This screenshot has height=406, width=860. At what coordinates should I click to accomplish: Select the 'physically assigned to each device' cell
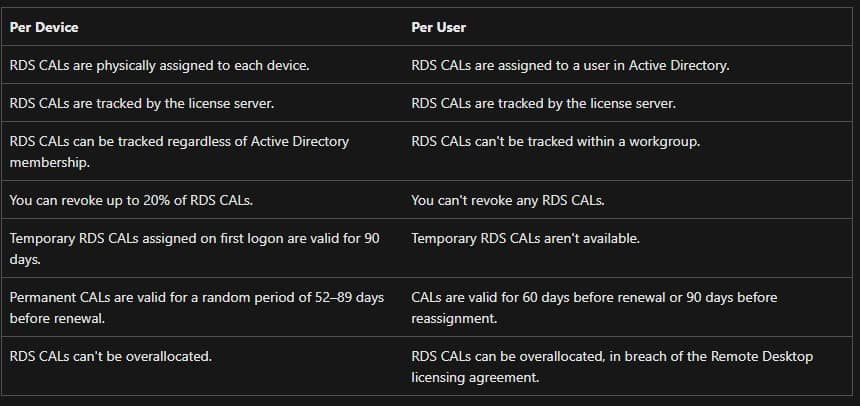point(157,66)
